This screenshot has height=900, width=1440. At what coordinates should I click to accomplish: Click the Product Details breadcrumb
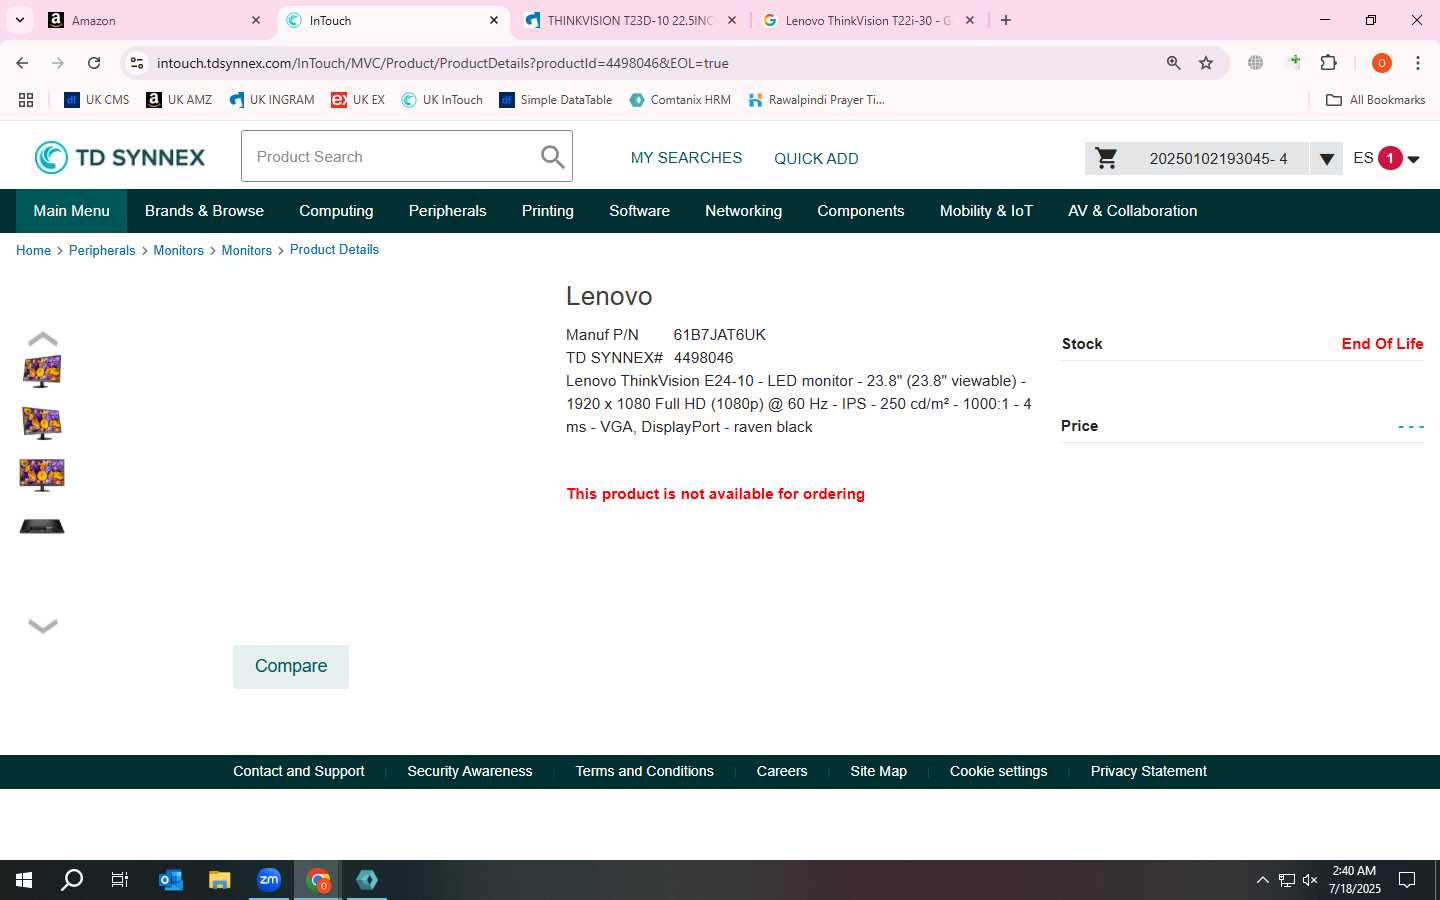pyautogui.click(x=334, y=250)
